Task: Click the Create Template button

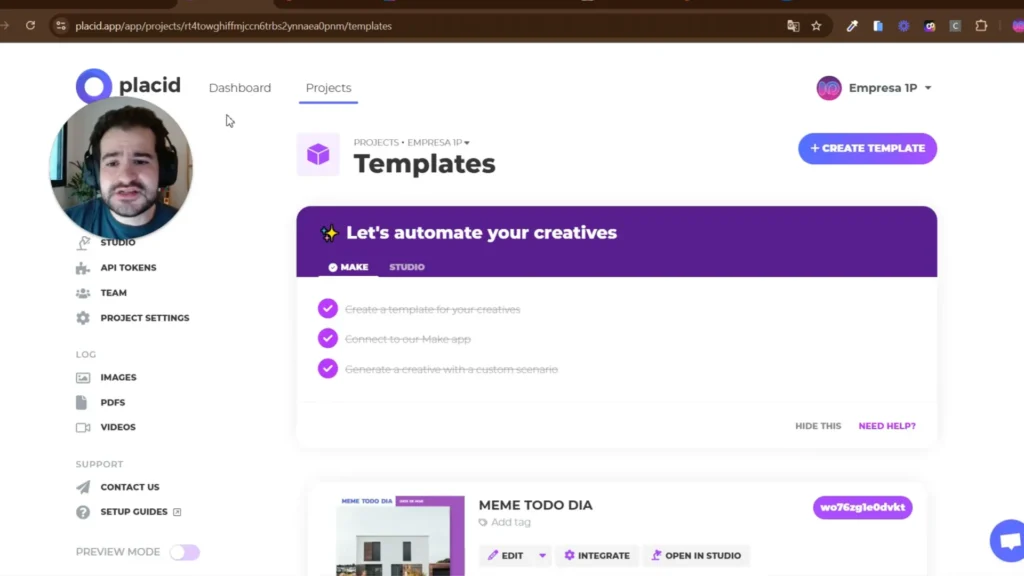Action: 867,148
